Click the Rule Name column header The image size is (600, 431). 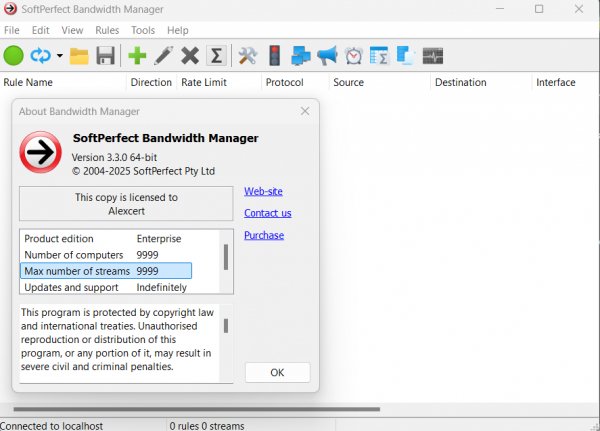pos(63,82)
